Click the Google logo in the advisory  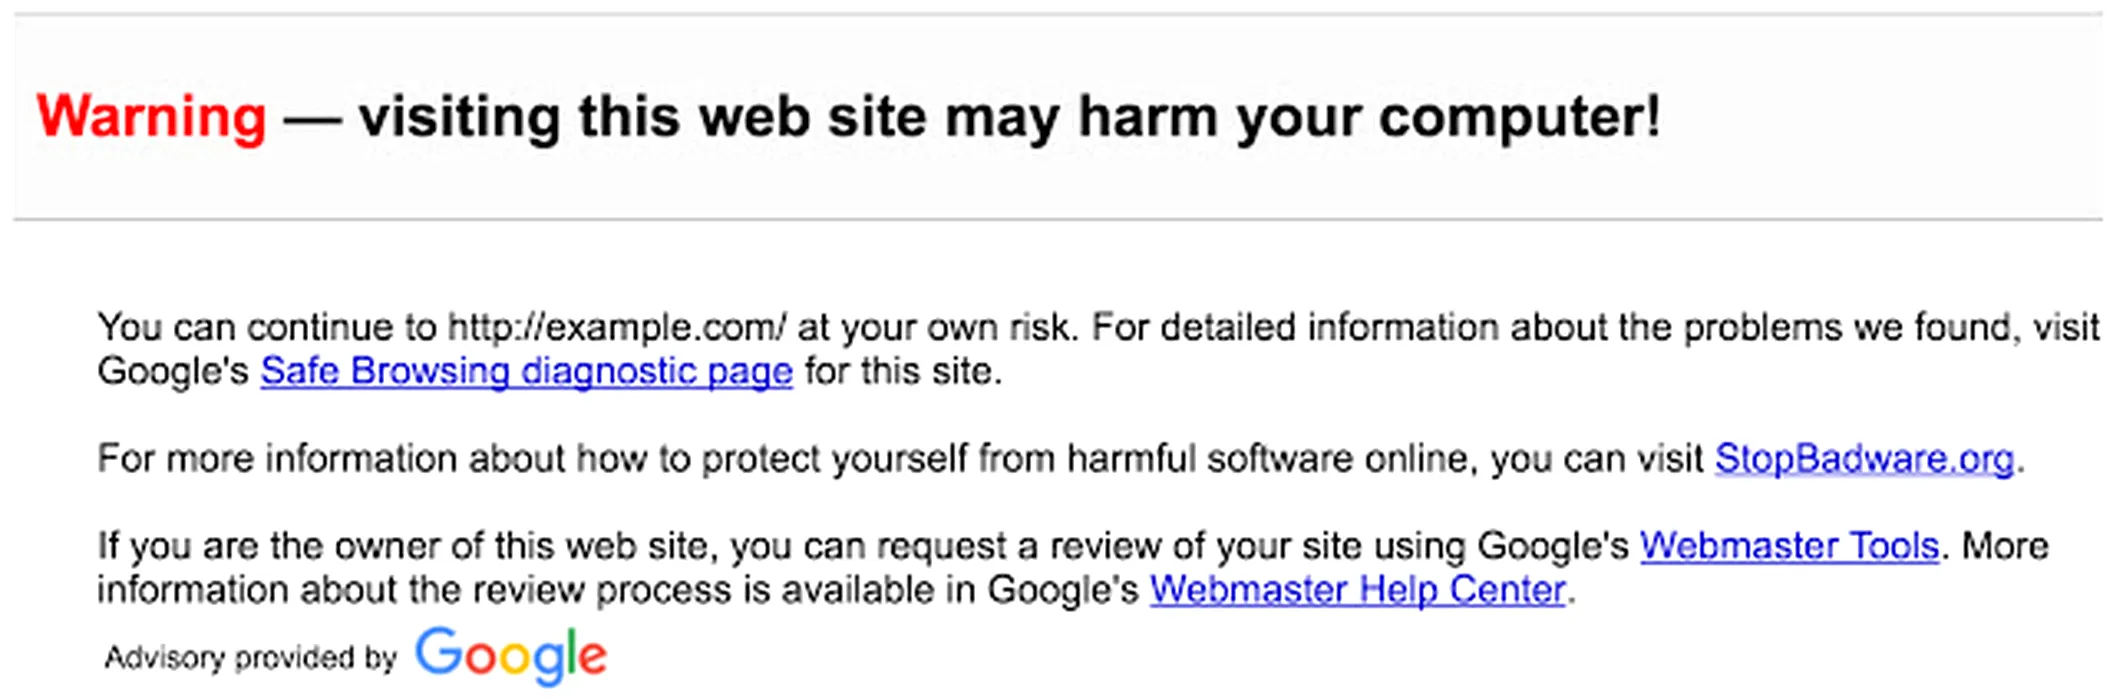click(510, 656)
